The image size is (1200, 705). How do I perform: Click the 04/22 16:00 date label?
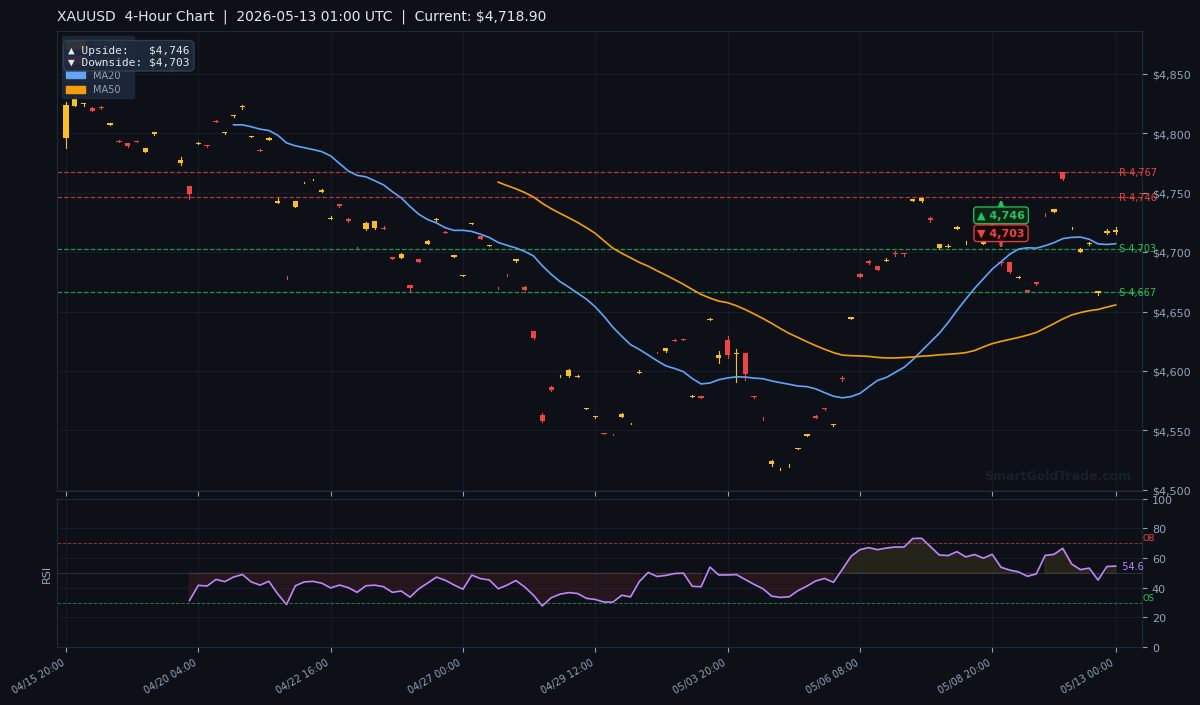coord(303,675)
